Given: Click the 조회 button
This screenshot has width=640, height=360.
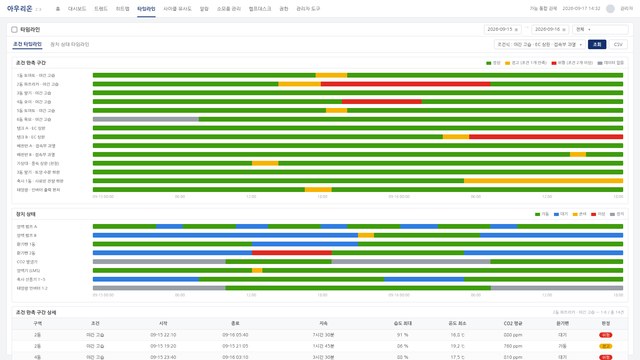Looking at the screenshot, I should [597, 44].
